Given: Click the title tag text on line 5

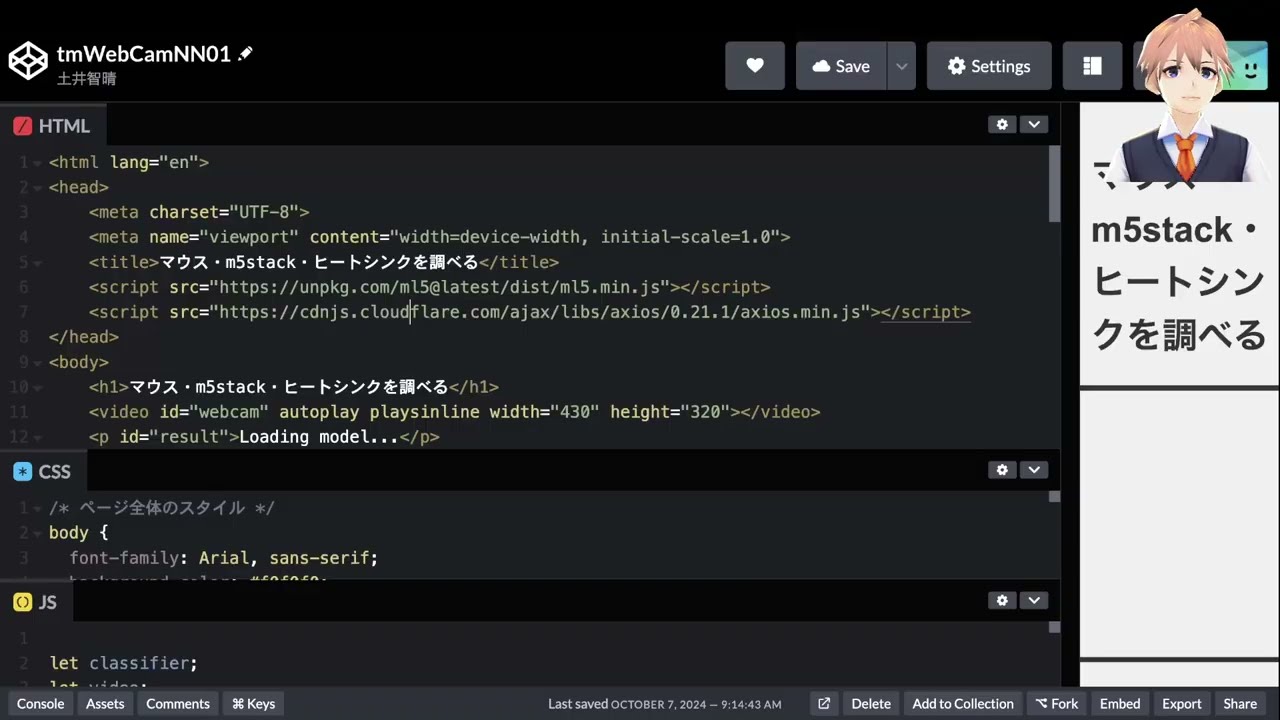Looking at the screenshot, I should 319,262.
